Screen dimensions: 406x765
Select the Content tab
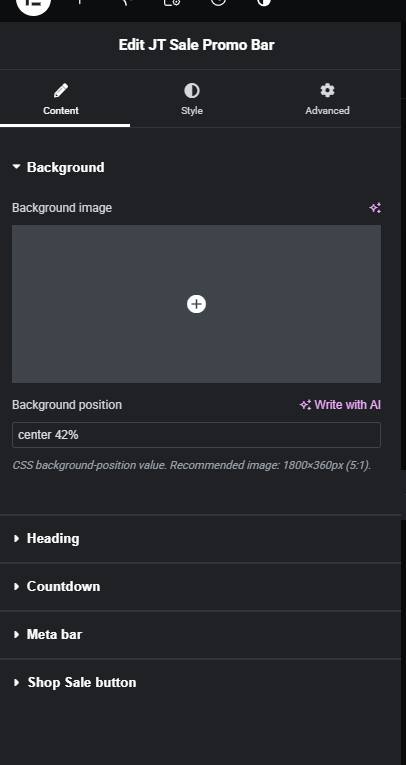pyautogui.click(x=61, y=99)
